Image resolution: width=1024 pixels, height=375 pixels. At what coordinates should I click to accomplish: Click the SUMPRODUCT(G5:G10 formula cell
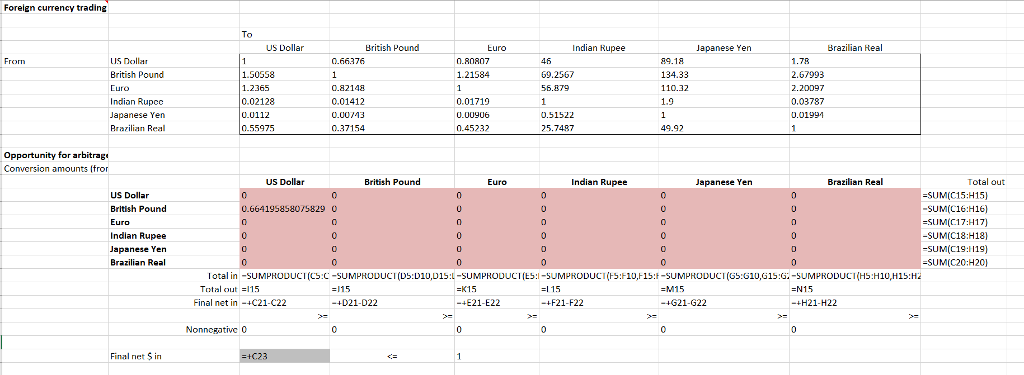click(x=724, y=276)
